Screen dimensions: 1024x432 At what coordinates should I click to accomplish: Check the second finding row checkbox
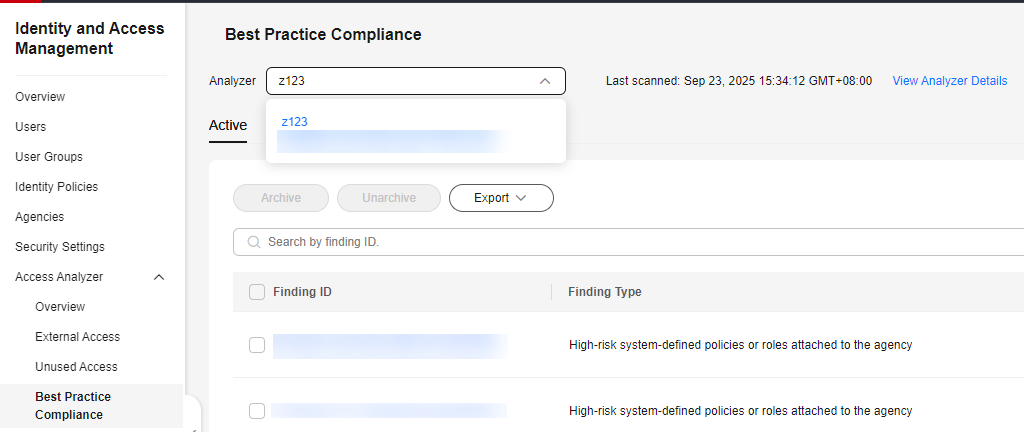[x=257, y=411]
